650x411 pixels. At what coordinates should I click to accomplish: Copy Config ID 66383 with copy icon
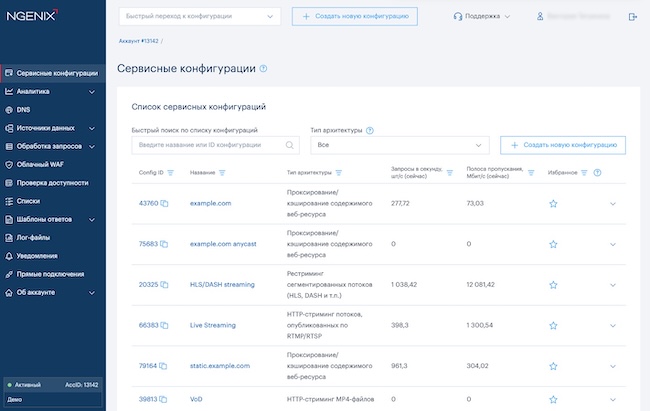tap(164, 326)
